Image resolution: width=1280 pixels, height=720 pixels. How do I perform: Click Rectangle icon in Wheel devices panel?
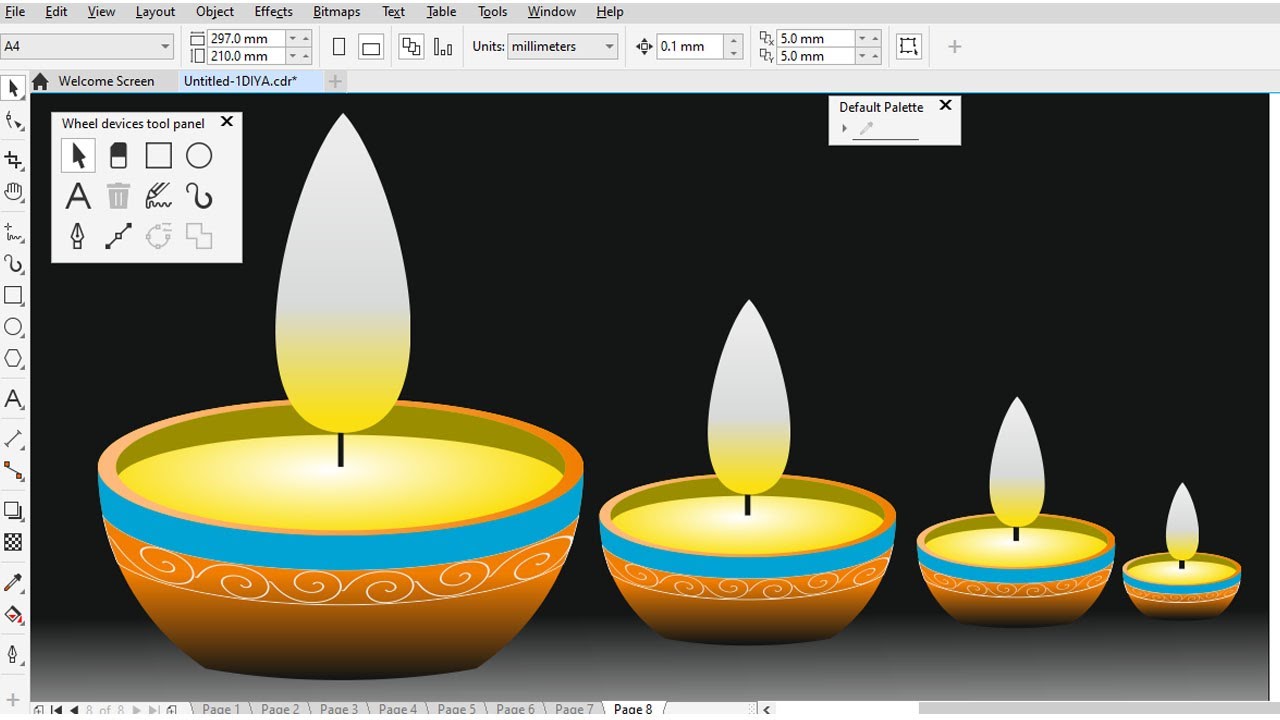[159, 156]
